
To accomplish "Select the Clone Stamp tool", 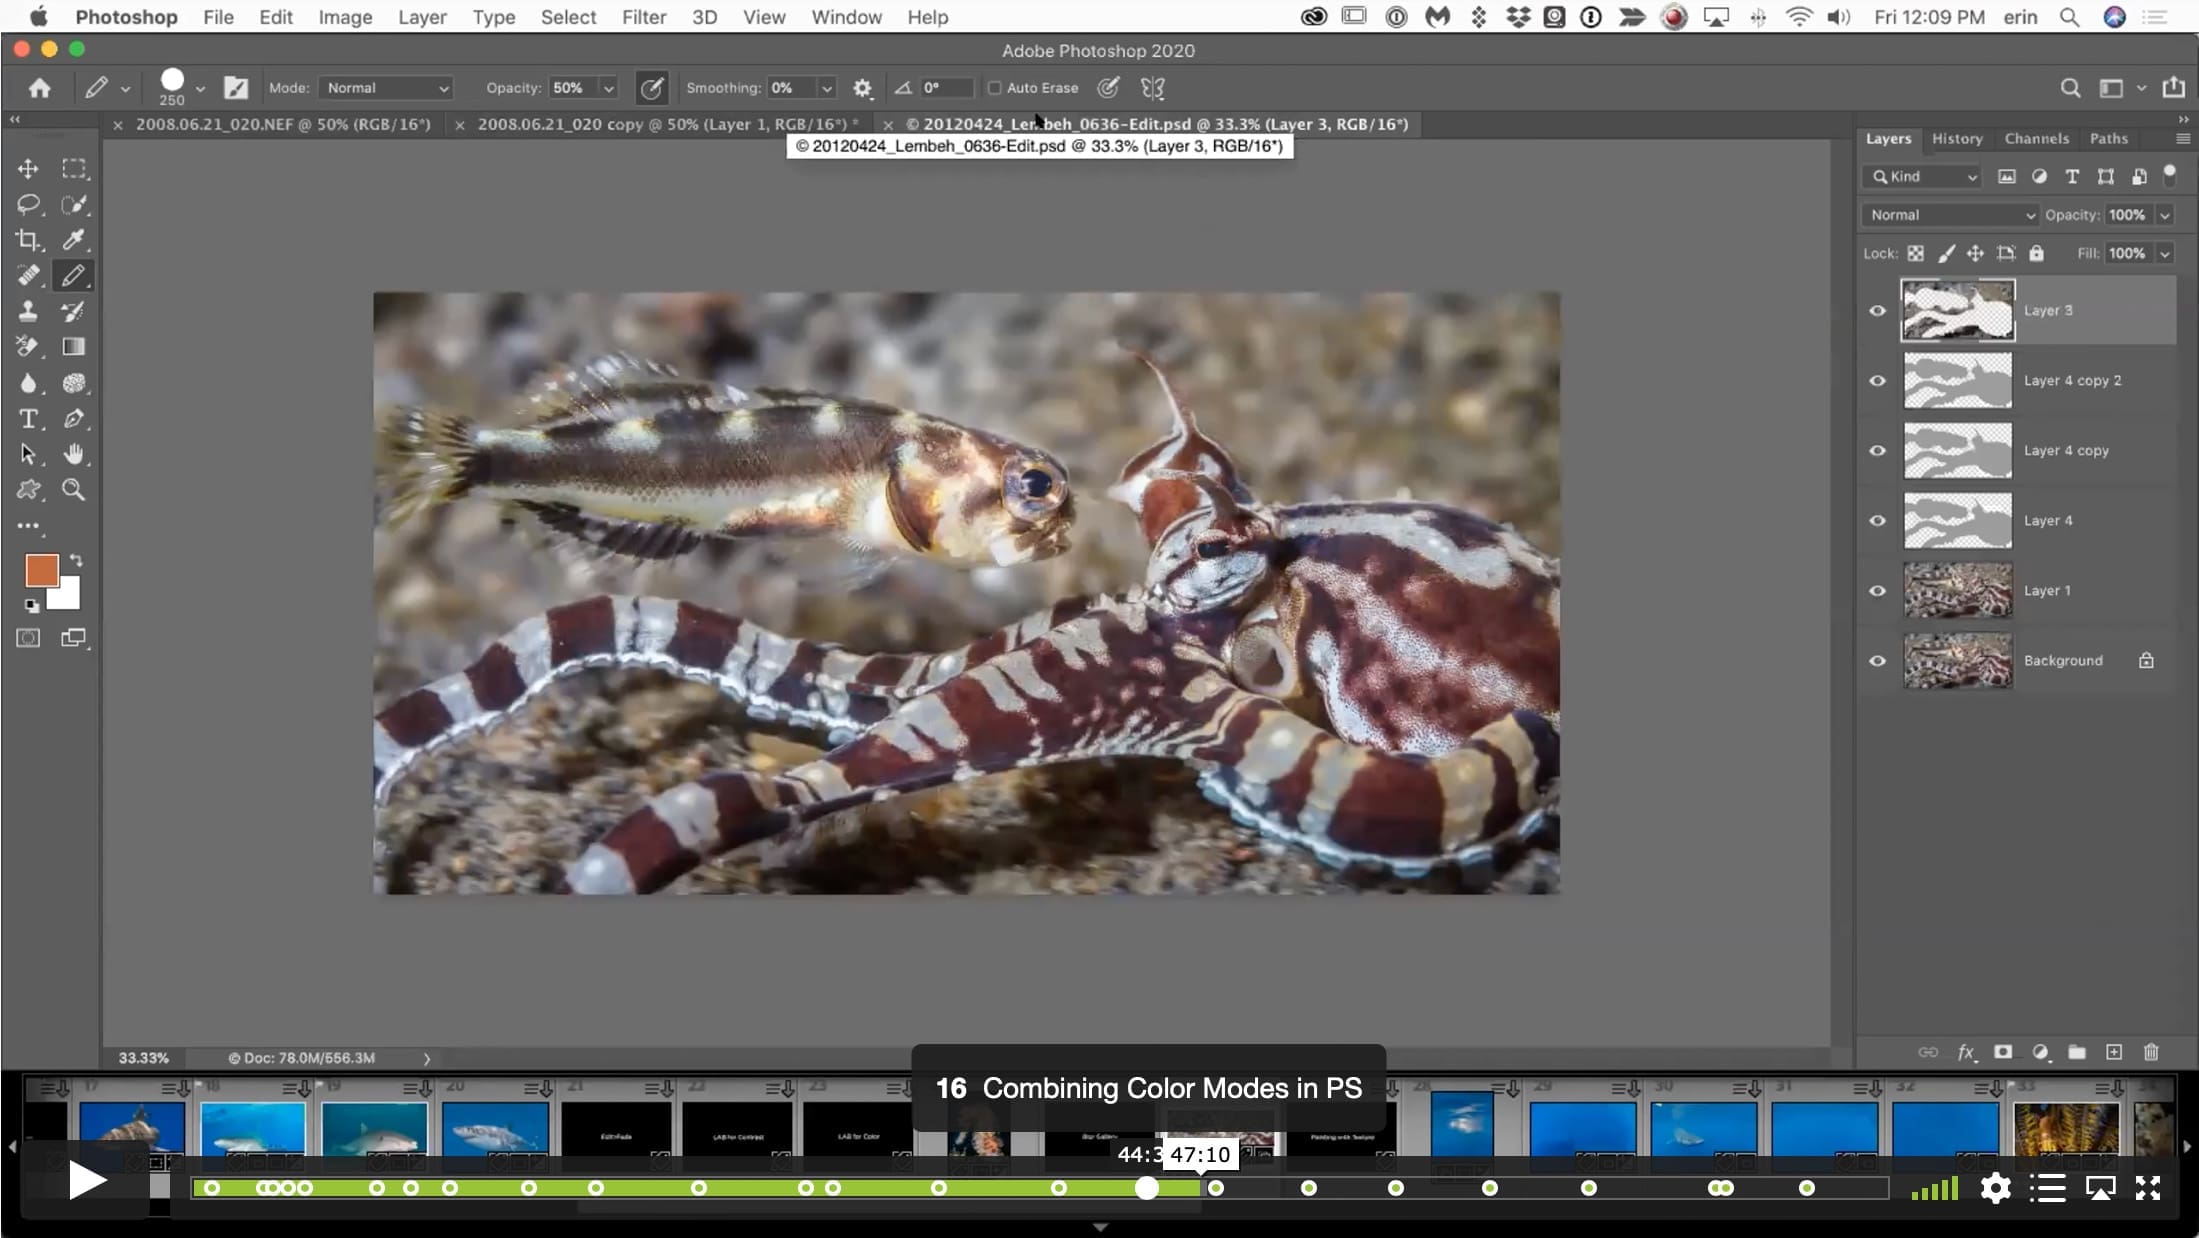I will pyautogui.click(x=28, y=311).
